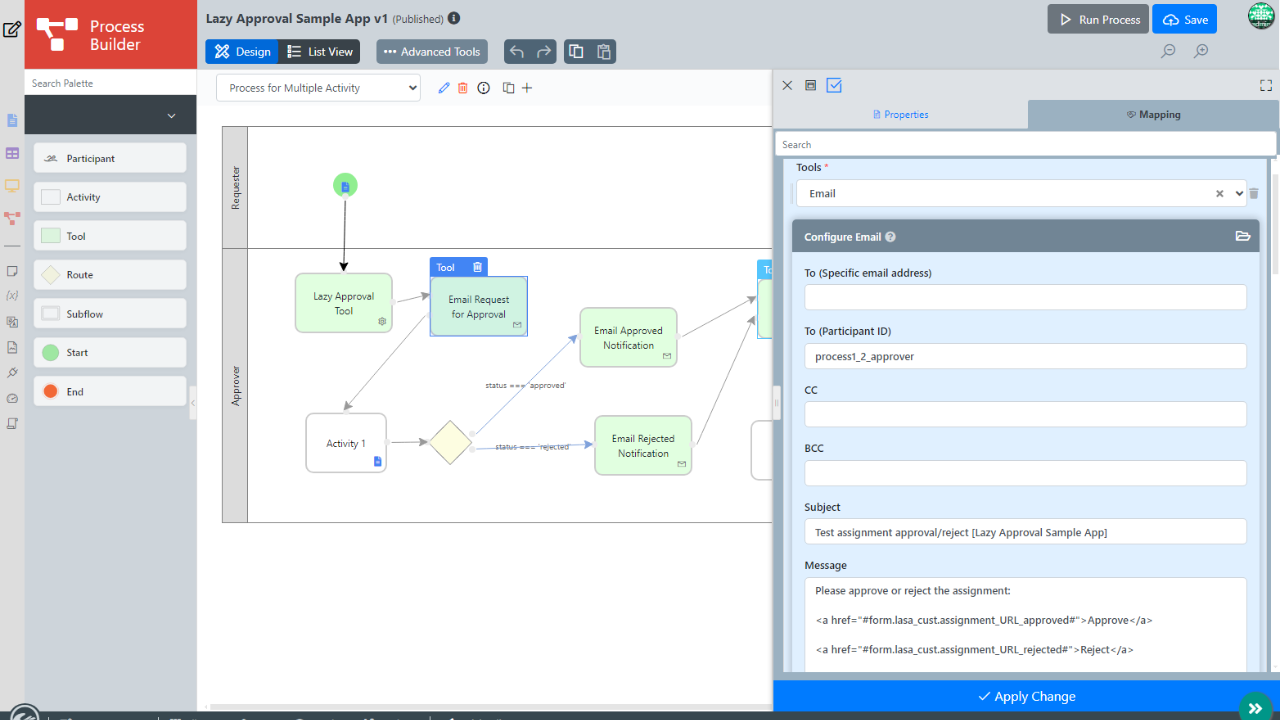1280x720 pixels.
Task: Switch to the Design view toggle
Action: click(242, 52)
